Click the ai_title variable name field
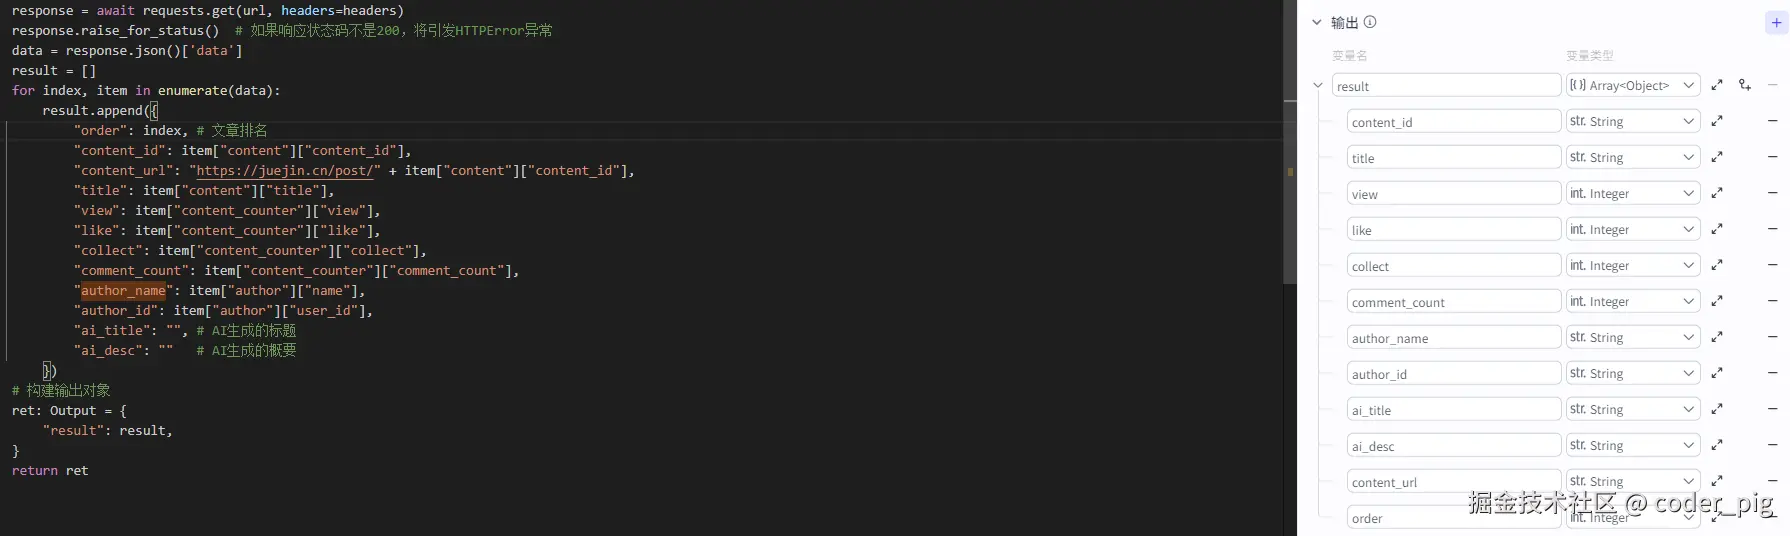Viewport: 1790px width, 536px height. tap(1453, 410)
